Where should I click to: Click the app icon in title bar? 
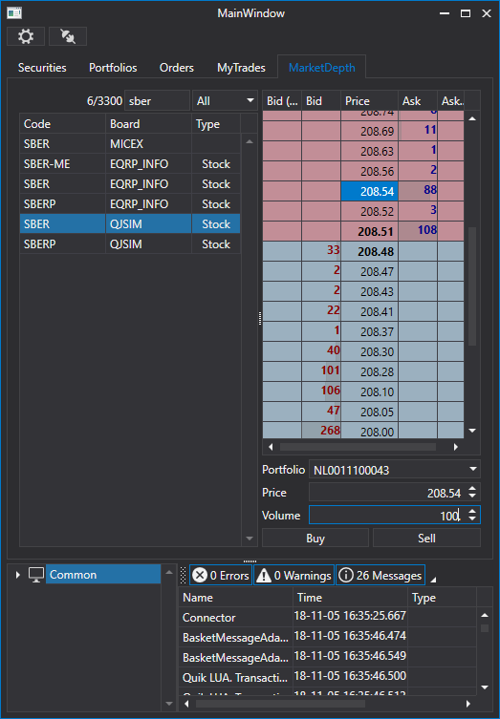point(14,13)
